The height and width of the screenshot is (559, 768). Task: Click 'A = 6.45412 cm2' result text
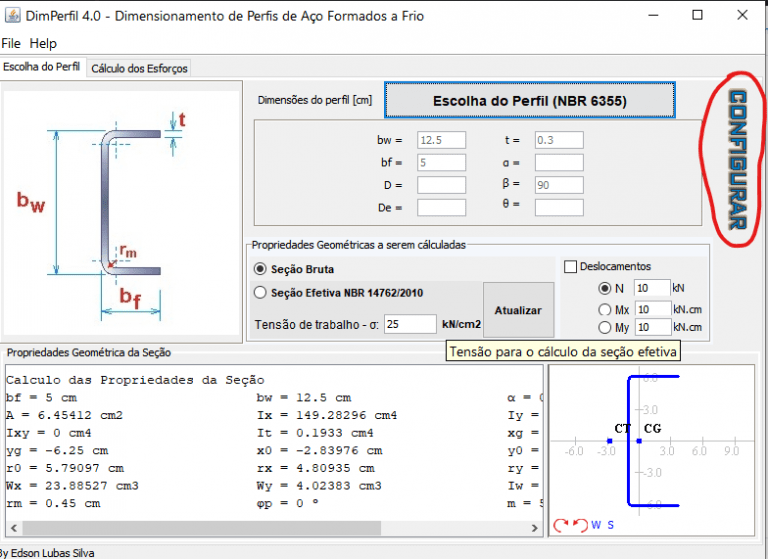tap(64, 415)
